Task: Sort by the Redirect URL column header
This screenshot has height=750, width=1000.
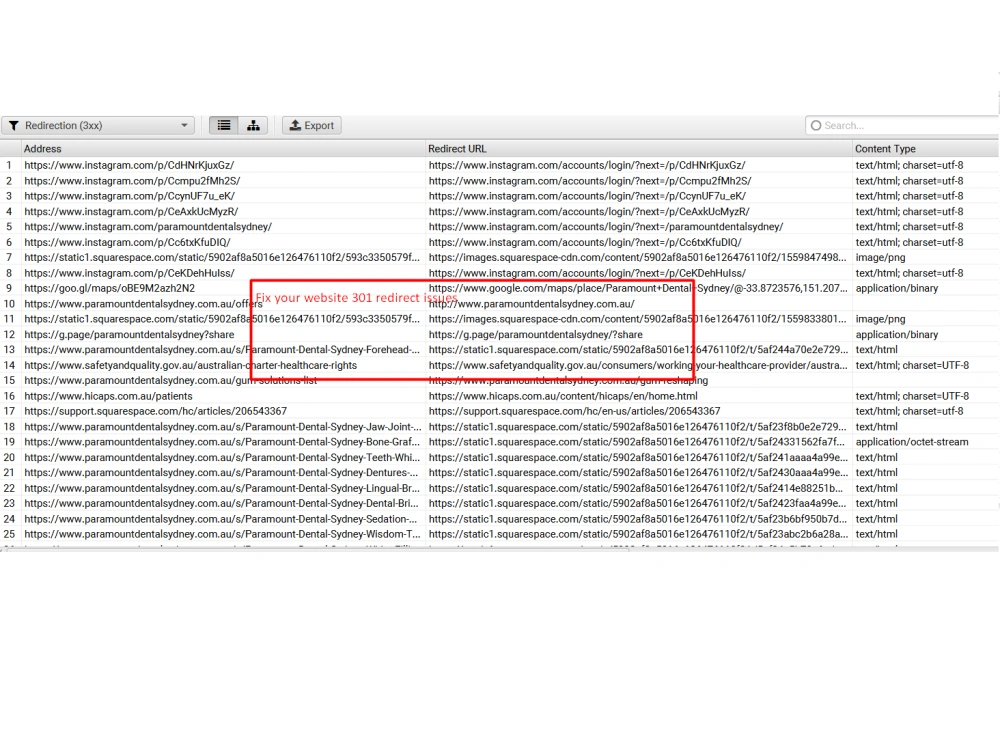Action: click(457, 149)
